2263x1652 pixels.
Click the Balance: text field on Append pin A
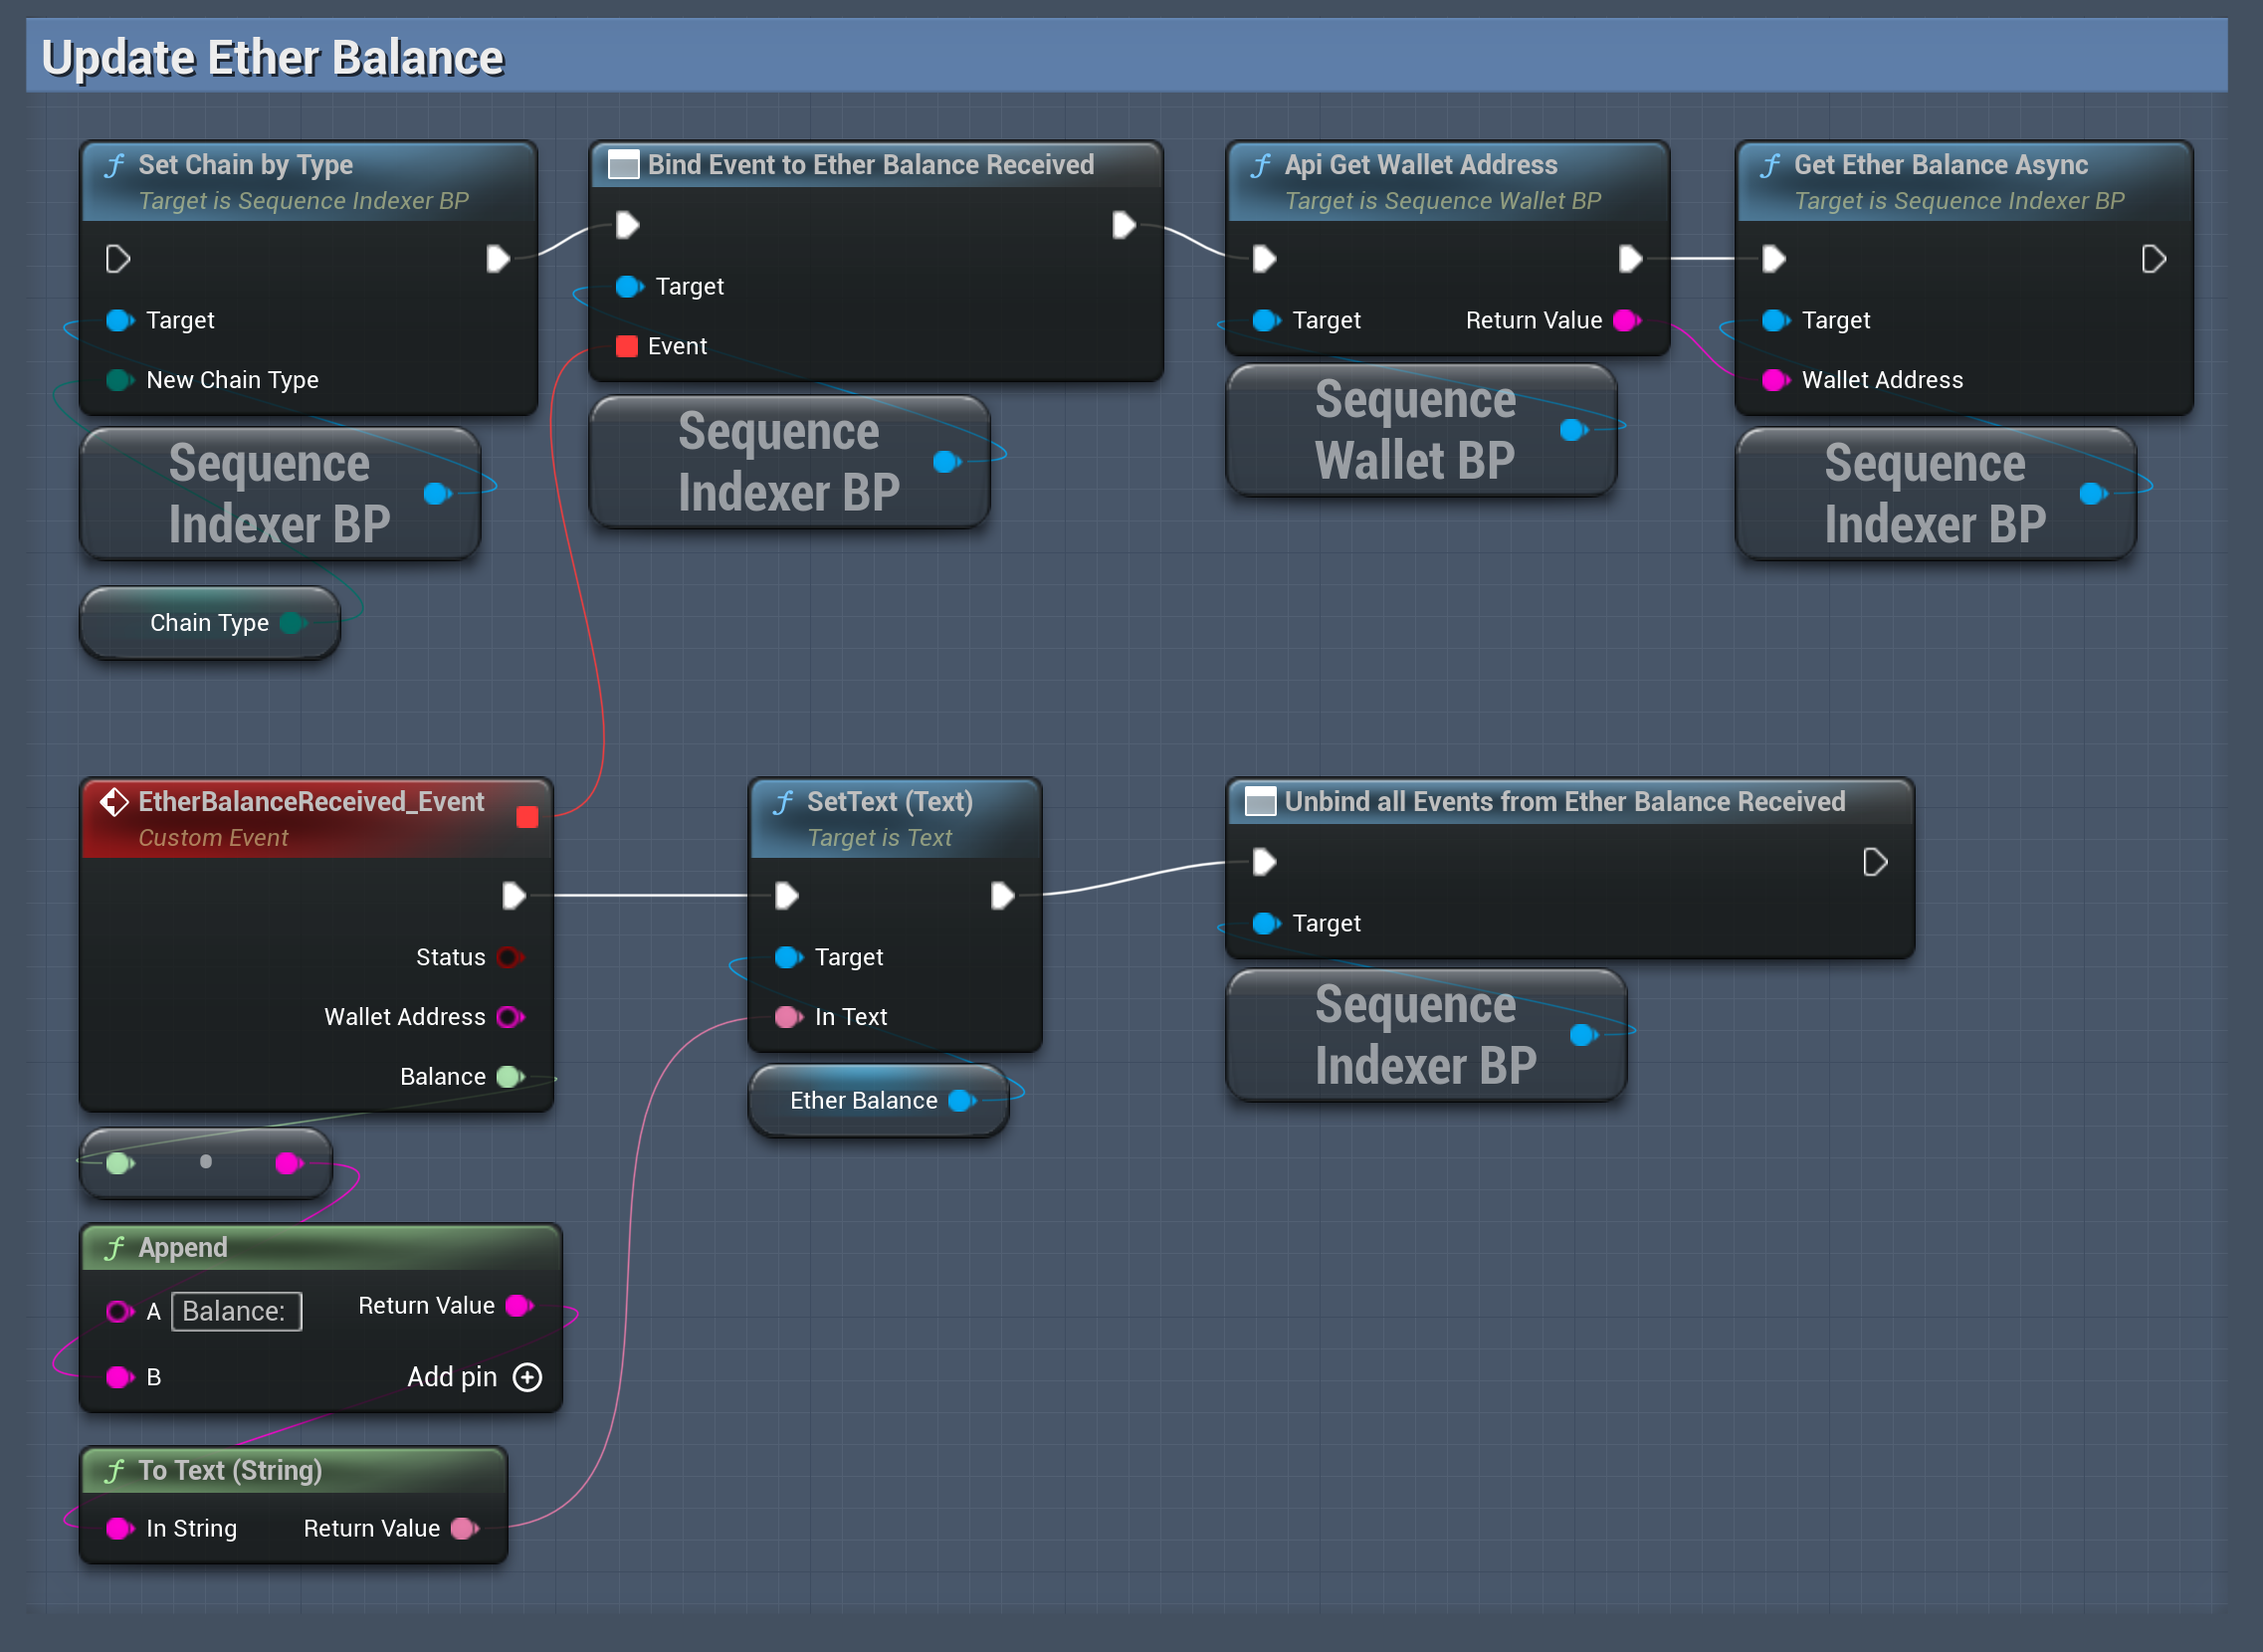[x=236, y=1311]
